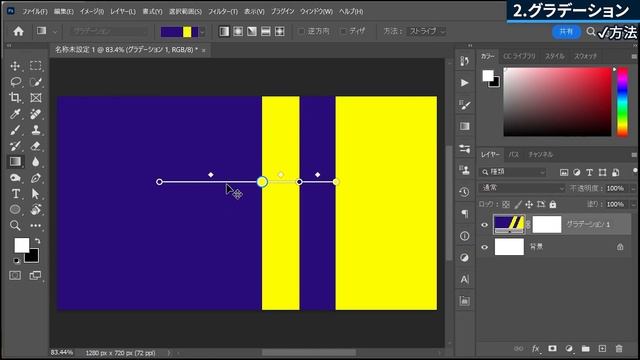Select the Horizontal Type tool
640x360 pixels.
pos(15,193)
